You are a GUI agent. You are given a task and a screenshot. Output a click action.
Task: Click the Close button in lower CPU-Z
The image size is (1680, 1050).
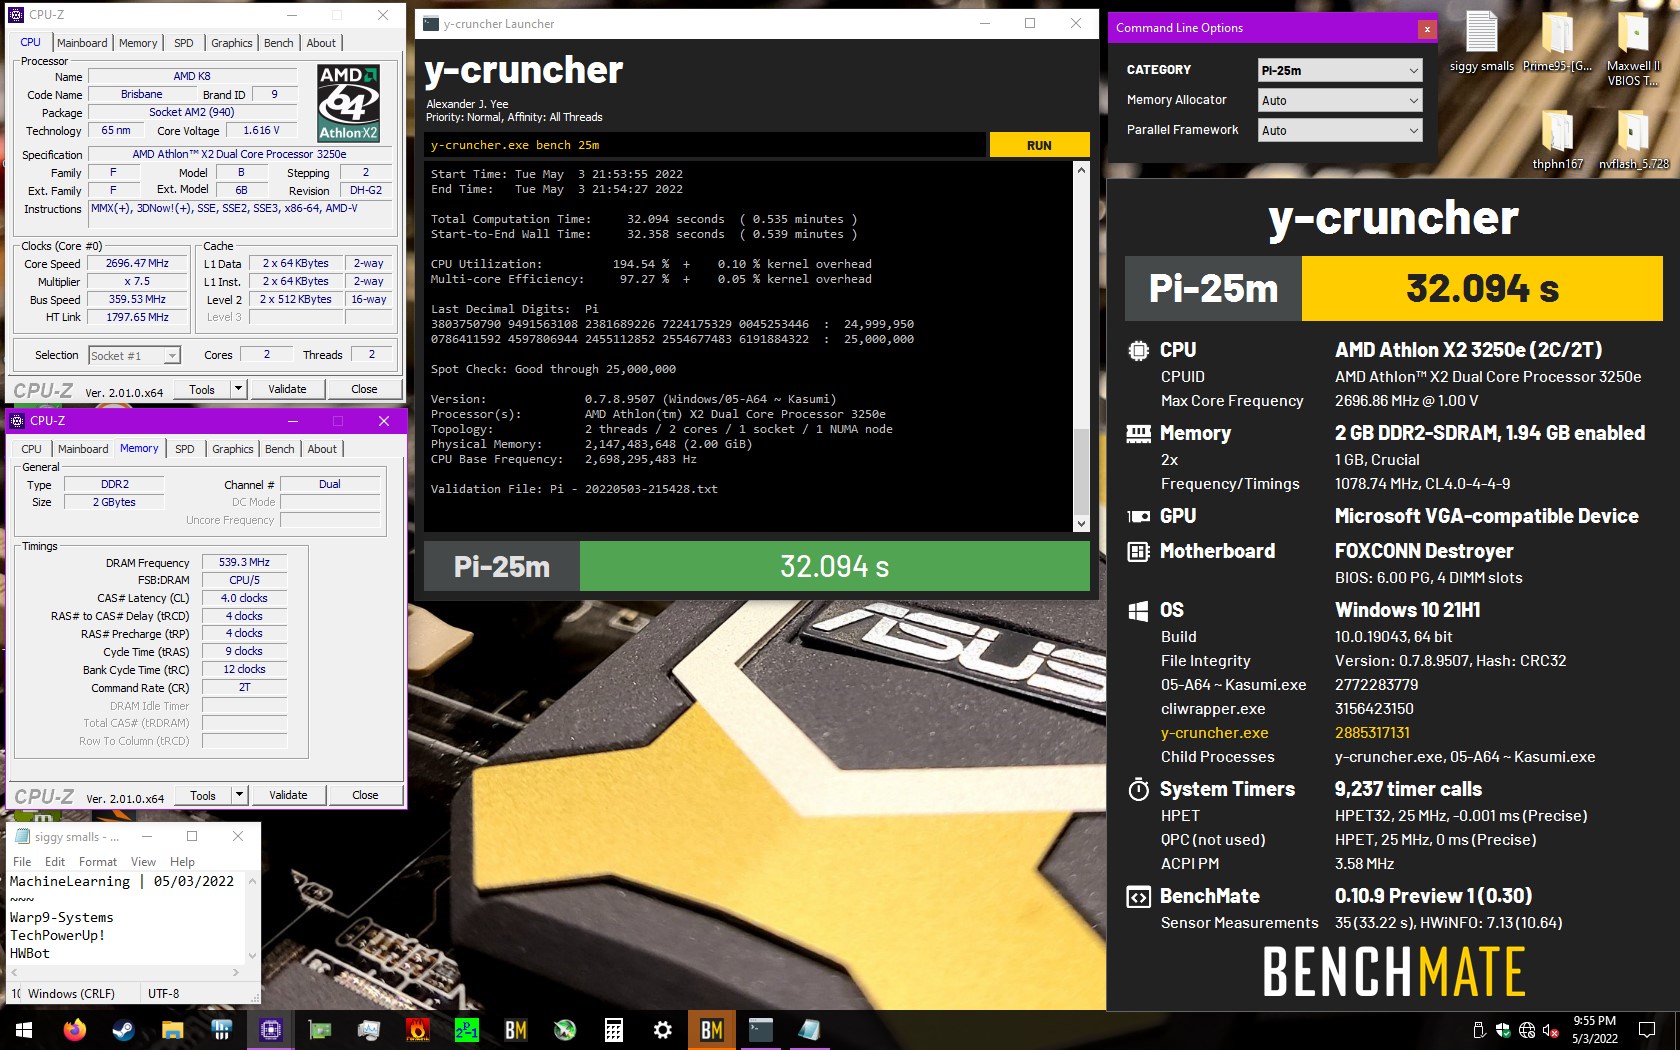[x=365, y=795]
